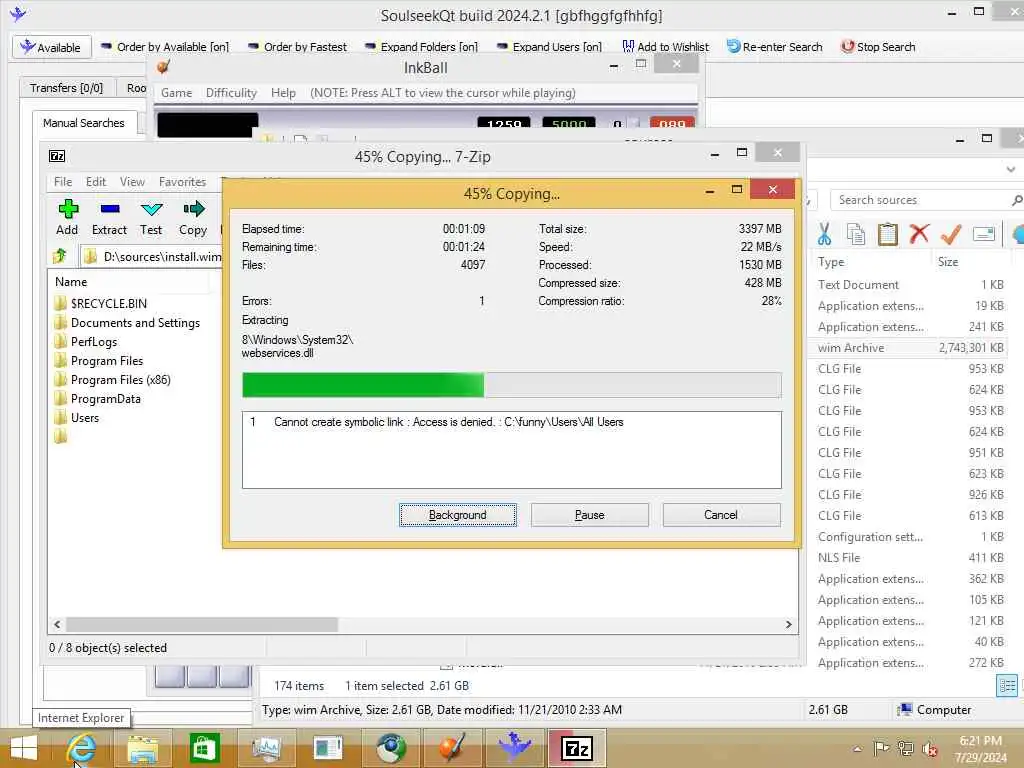Image resolution: width=1024 pixels, height=768 pixels.
Task: Click the Available status button in SoulseekQt
Action: pyautogui.click(x=51, y=47)
